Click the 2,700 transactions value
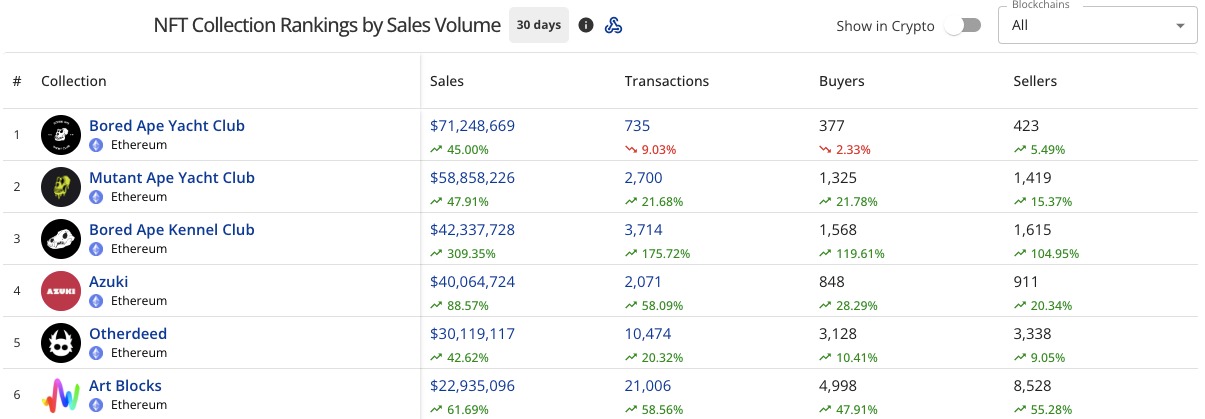Screen dimensions: 1205x419 (643, 178)
